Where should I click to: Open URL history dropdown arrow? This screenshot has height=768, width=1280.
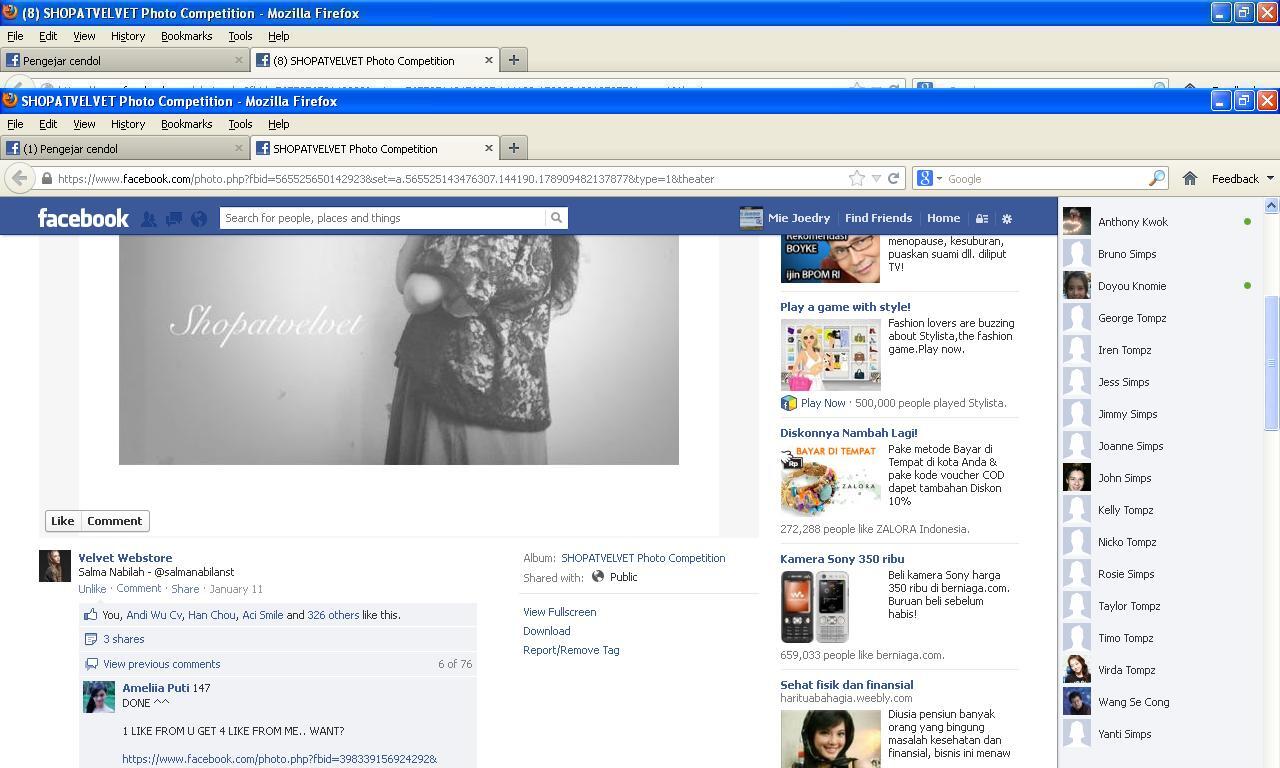point(876,178)
